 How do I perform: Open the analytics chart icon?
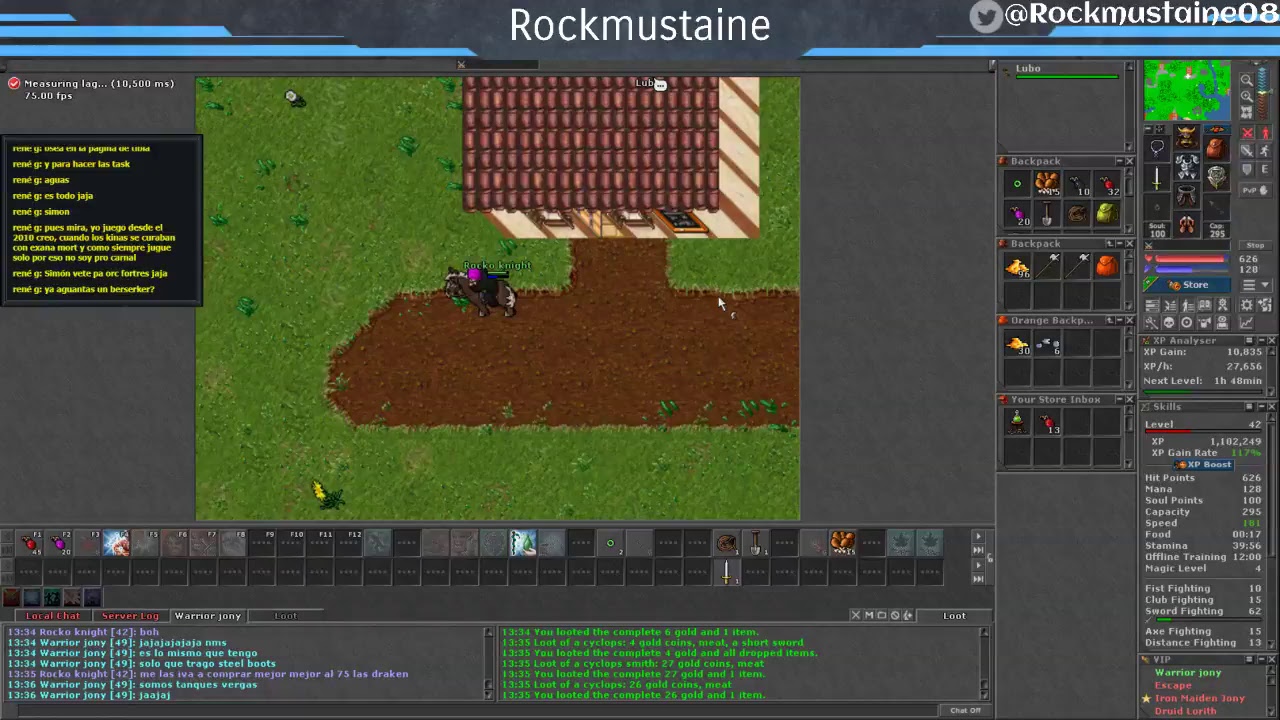pos(1247,323)
